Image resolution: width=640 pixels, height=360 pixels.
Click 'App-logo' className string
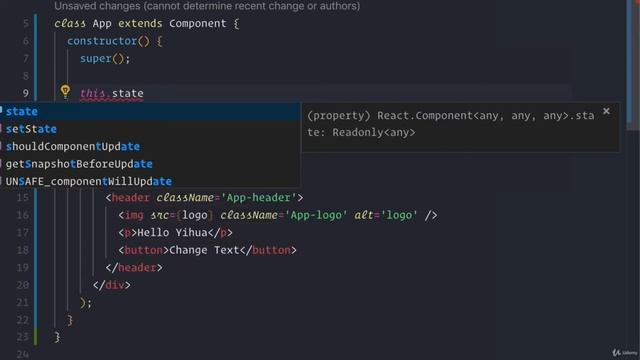pyautogui.click(x=316, y=215)
